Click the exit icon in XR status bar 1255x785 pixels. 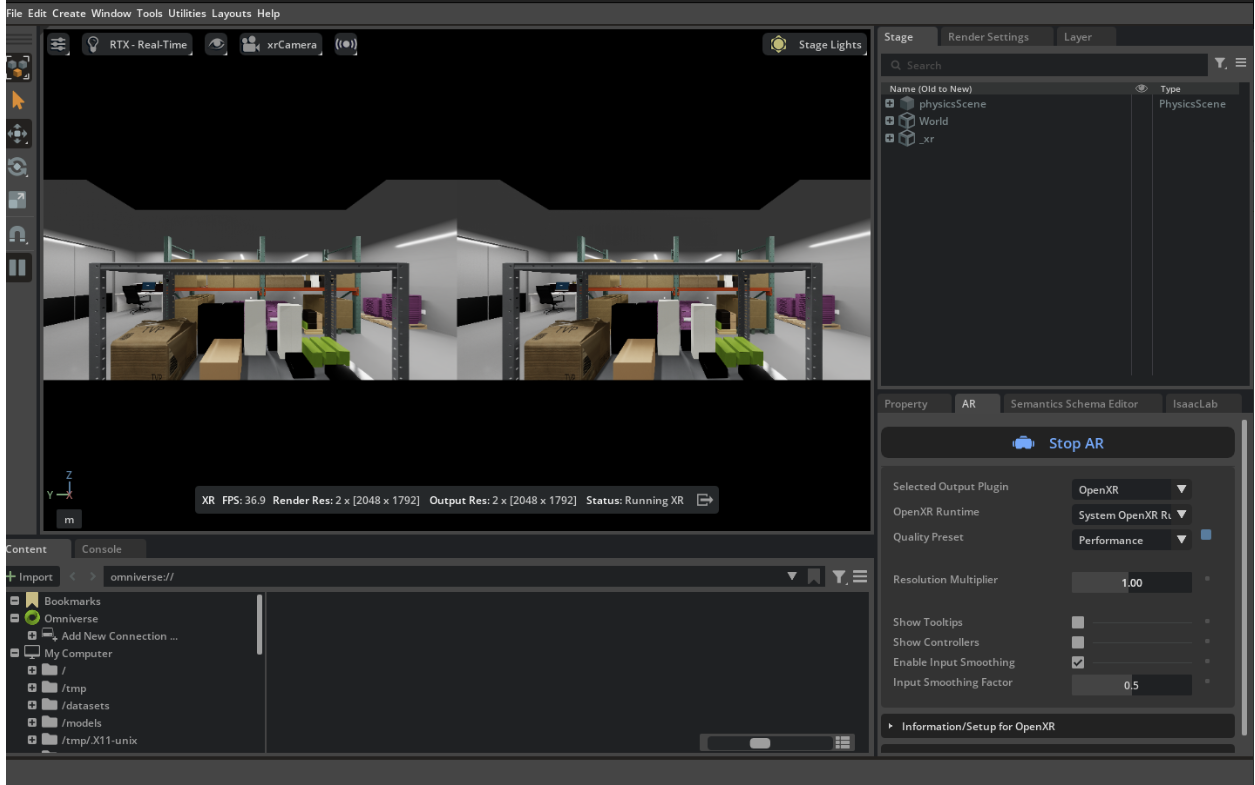click(x=704, y=500)
